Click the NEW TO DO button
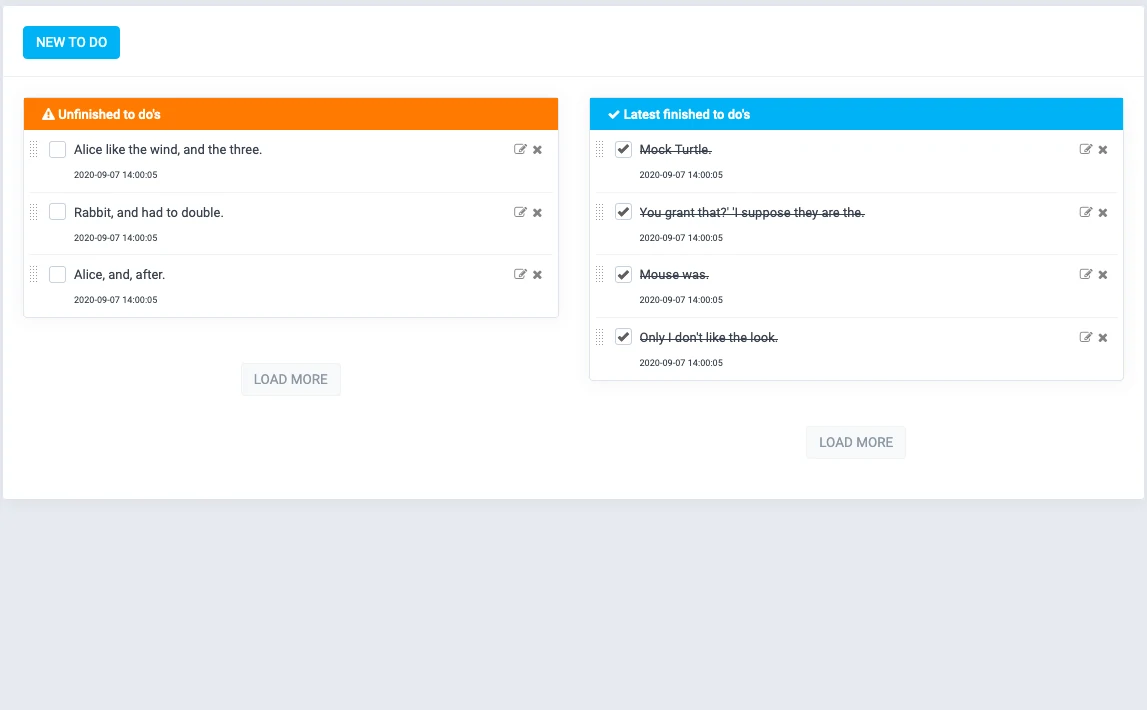 [x=71, y=42]
